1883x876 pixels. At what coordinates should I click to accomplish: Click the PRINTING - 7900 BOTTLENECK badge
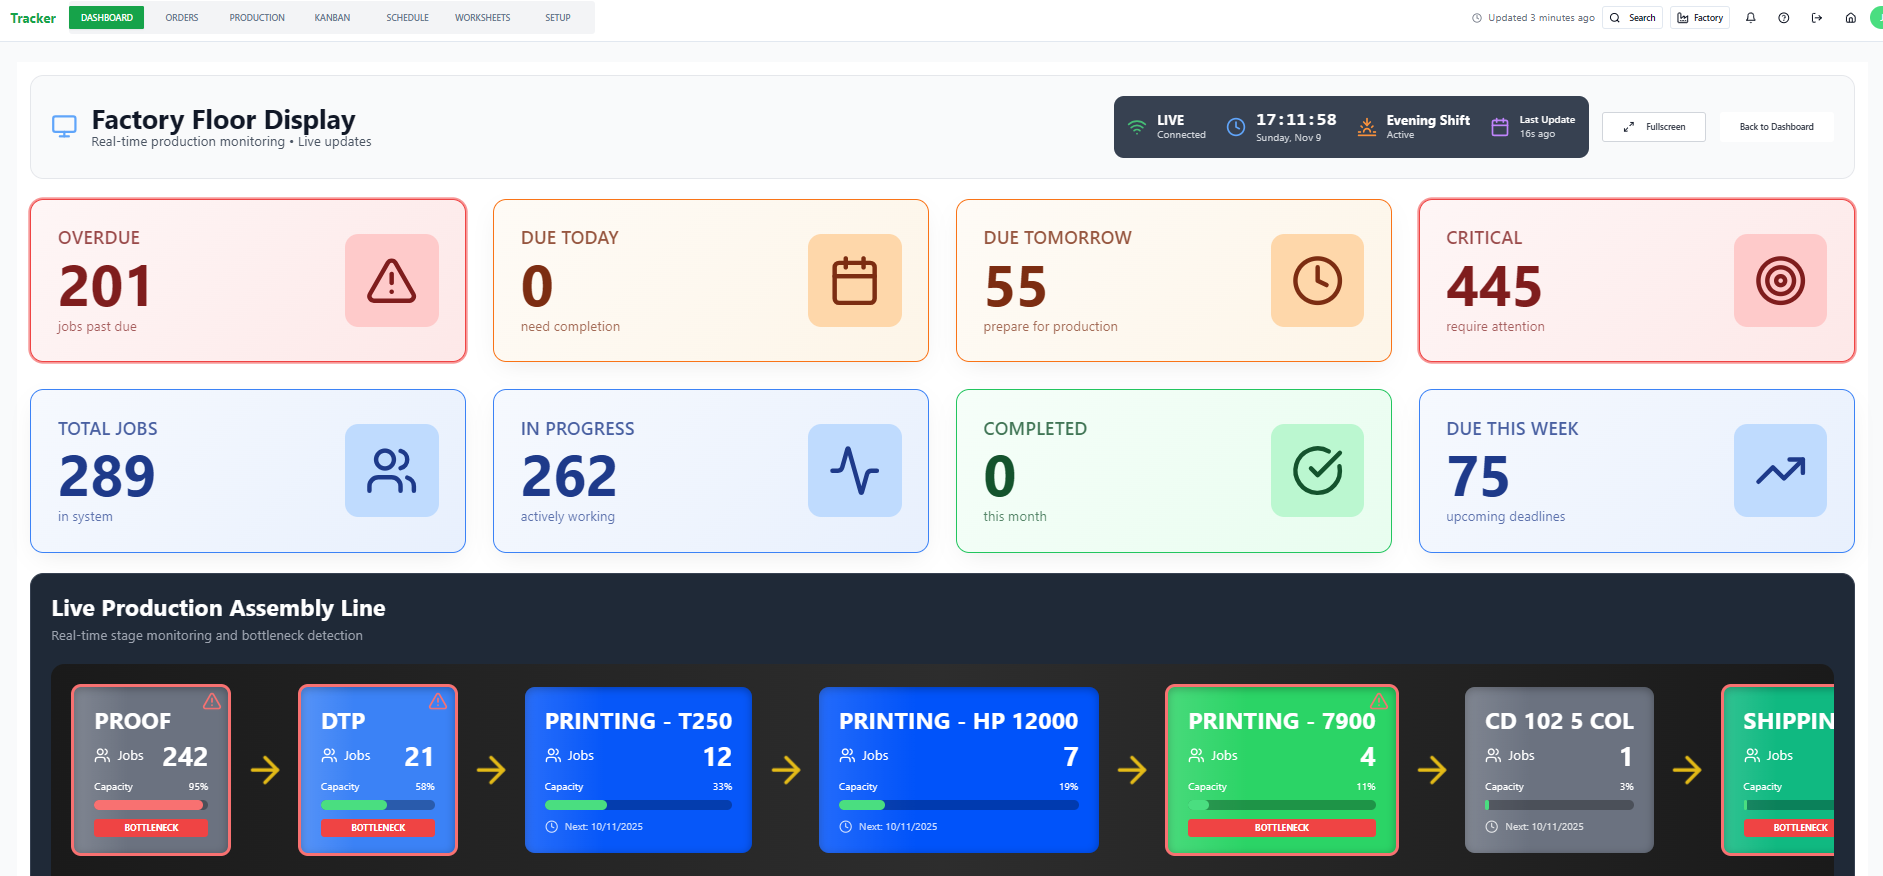[1282, 828]
